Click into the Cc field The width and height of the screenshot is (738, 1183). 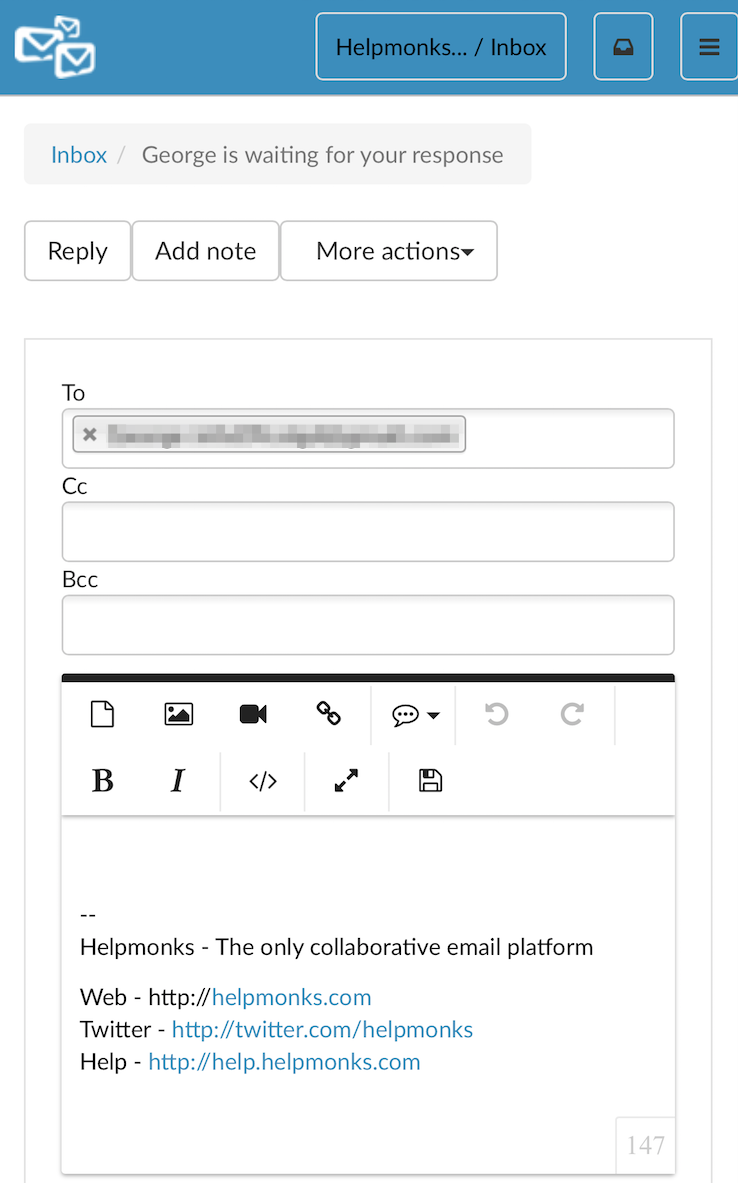point(368,532)
